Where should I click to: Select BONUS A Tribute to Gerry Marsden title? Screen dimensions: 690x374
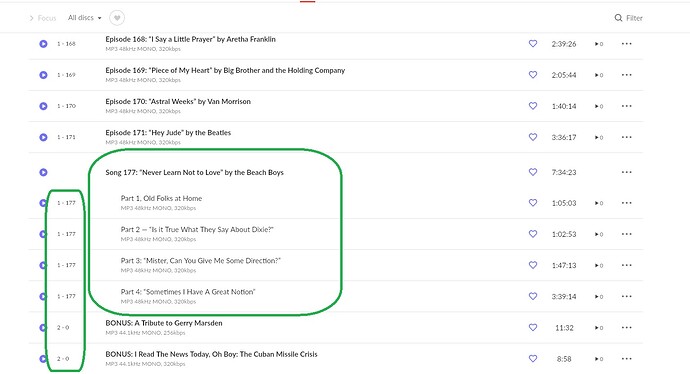click(164, 323)
